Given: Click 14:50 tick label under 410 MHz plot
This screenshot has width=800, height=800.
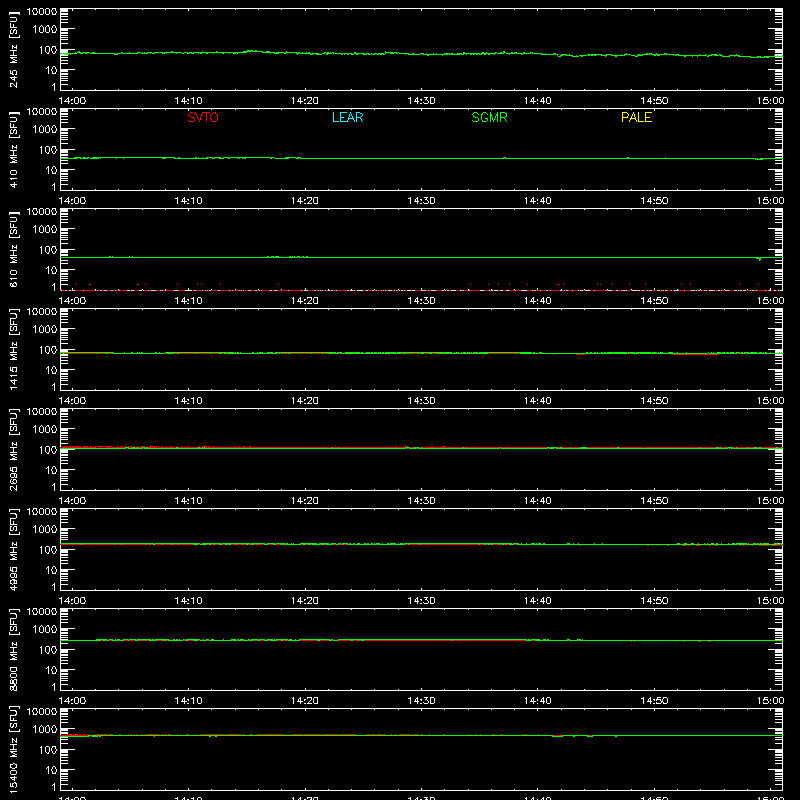Looking at the screenshot, I should (654, 201).
